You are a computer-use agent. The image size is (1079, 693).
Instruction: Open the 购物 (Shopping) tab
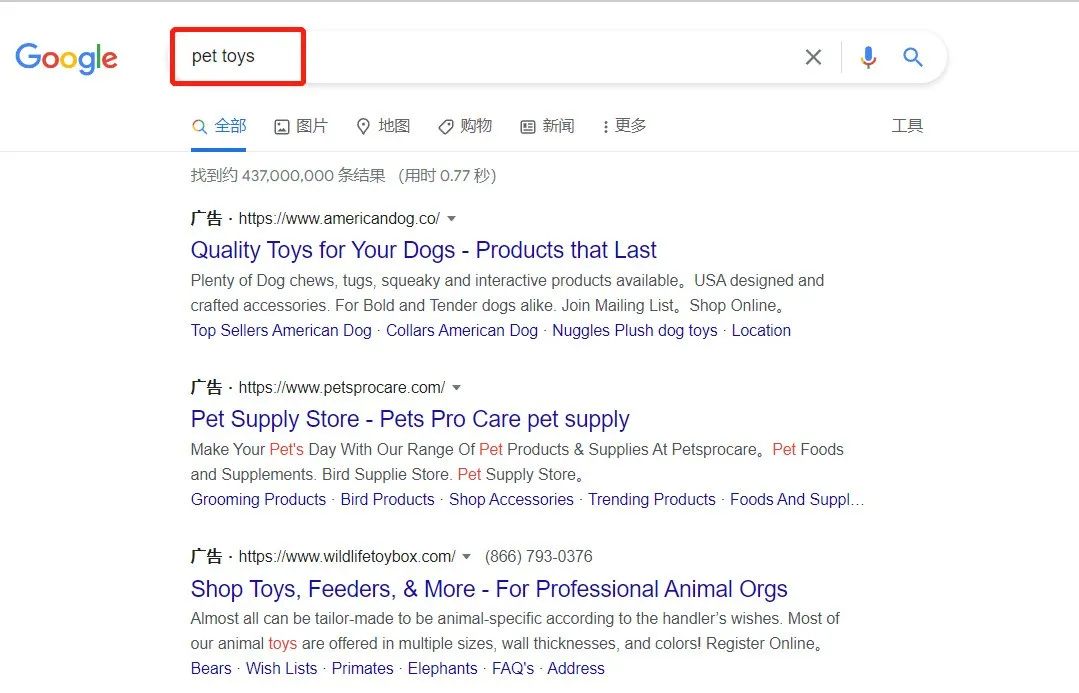click(465, 126)
